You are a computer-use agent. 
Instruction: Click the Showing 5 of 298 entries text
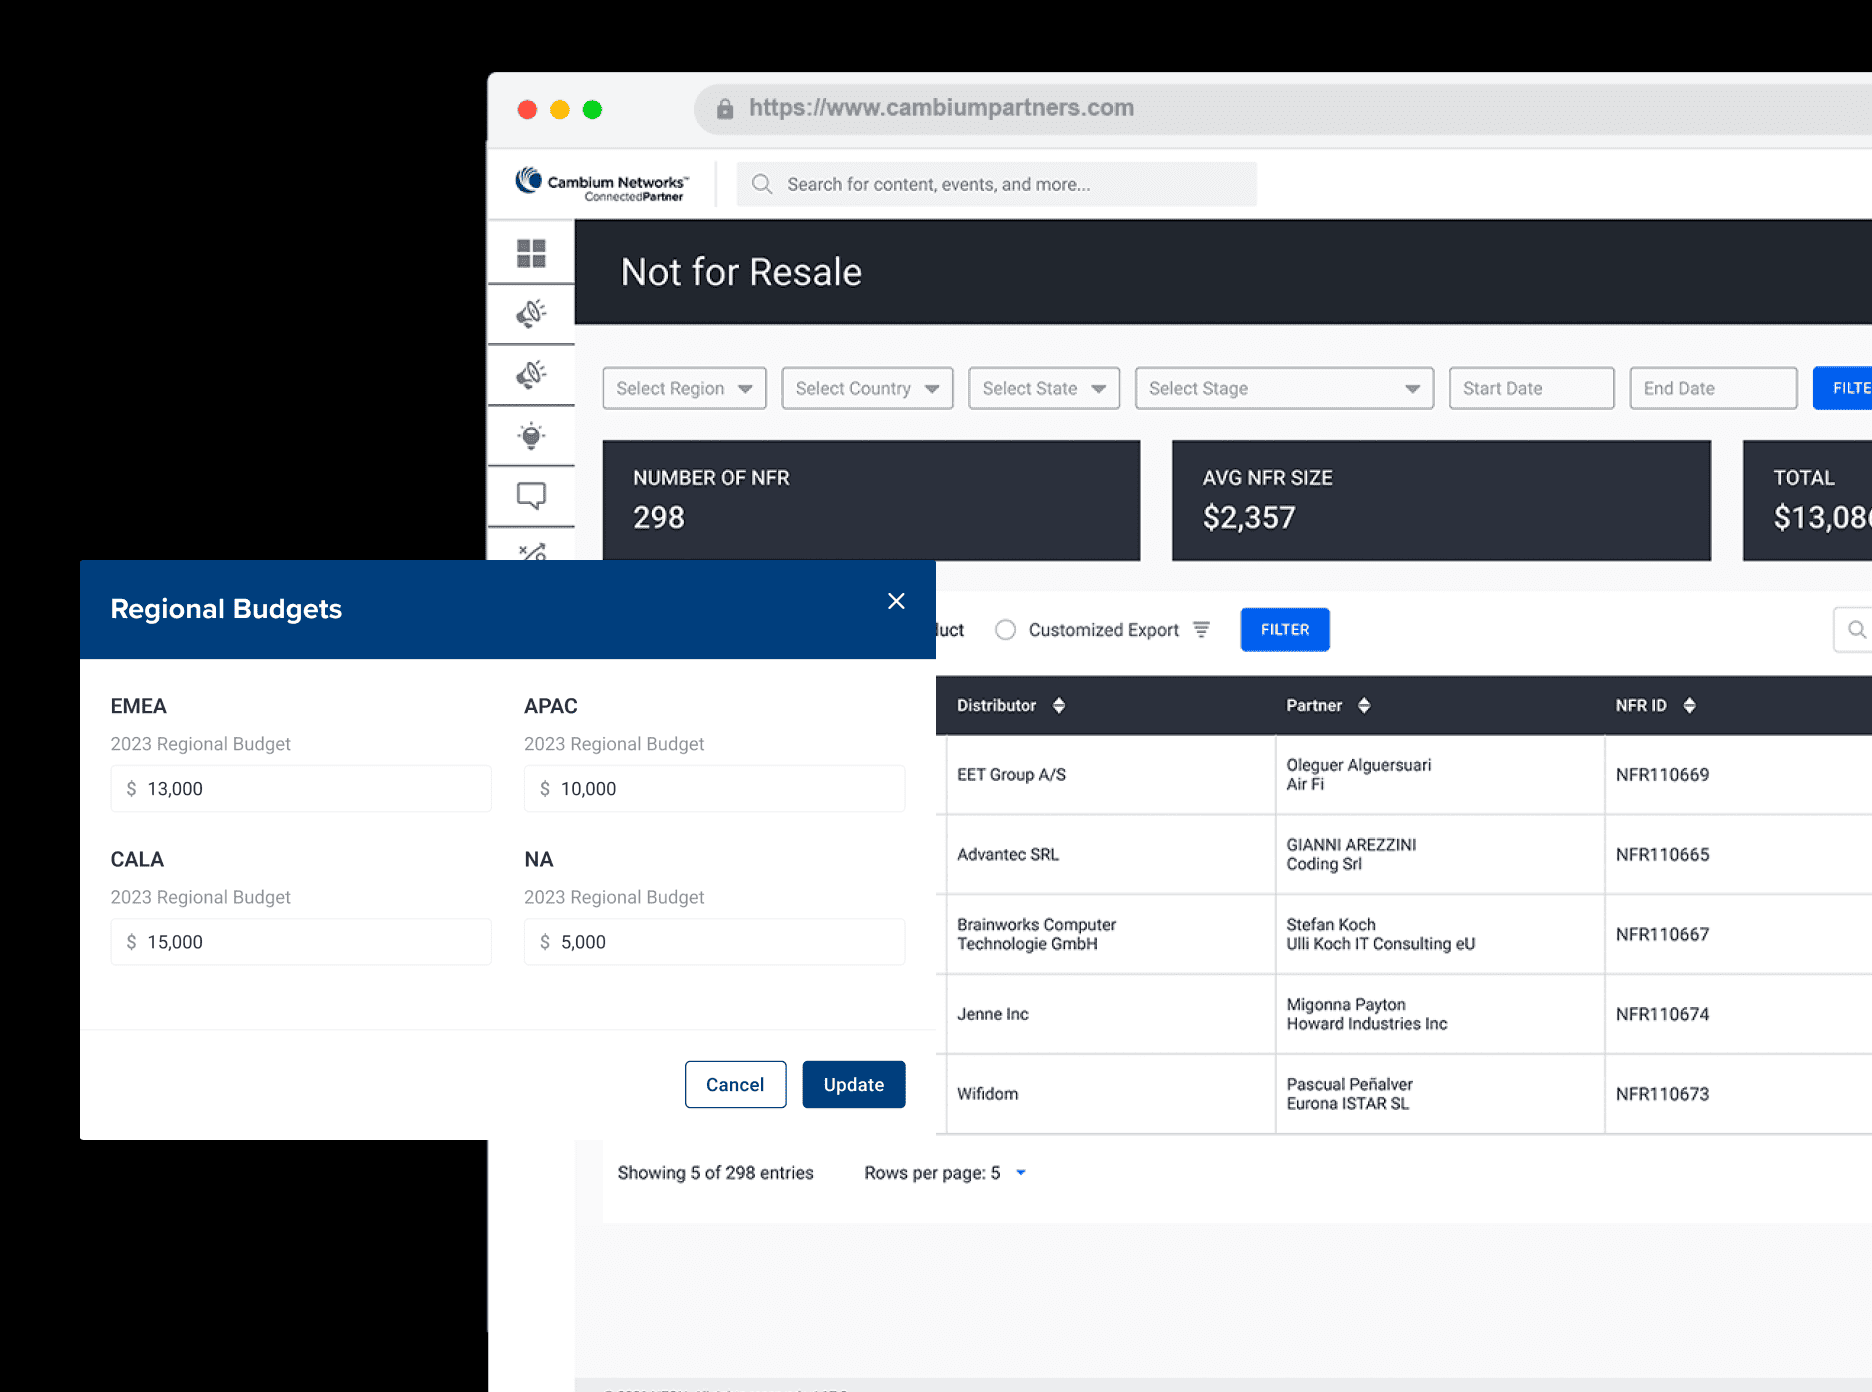tap(715, 1173)
